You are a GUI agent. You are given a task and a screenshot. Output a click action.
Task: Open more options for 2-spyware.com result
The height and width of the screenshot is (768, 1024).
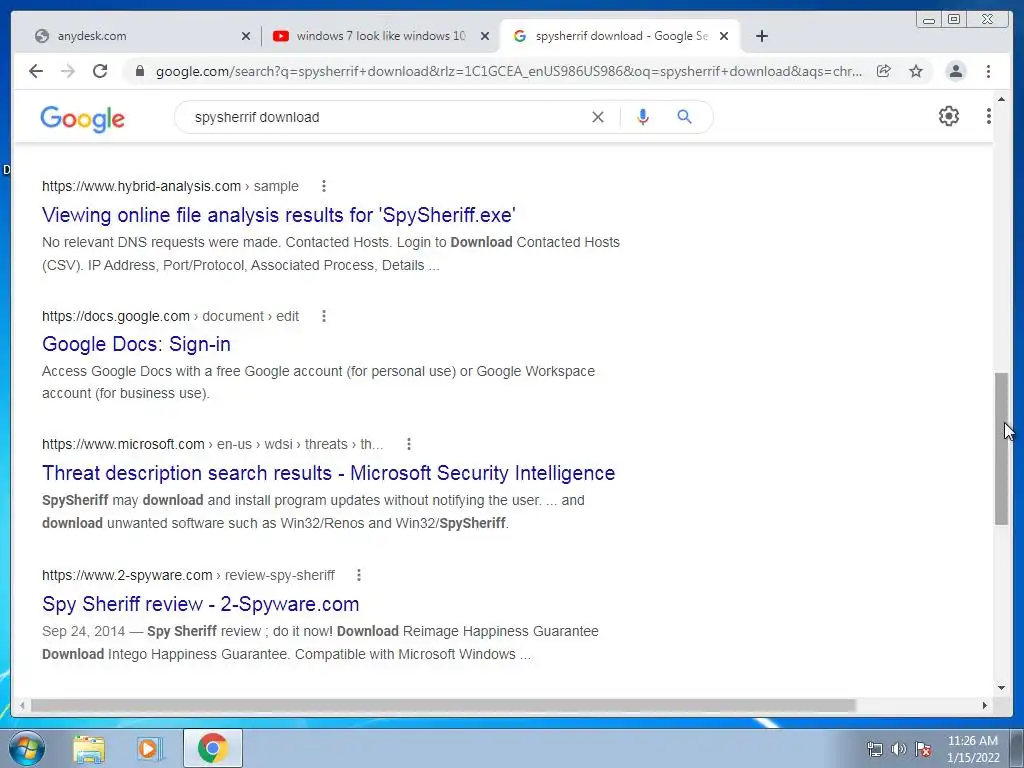[359, 575]
